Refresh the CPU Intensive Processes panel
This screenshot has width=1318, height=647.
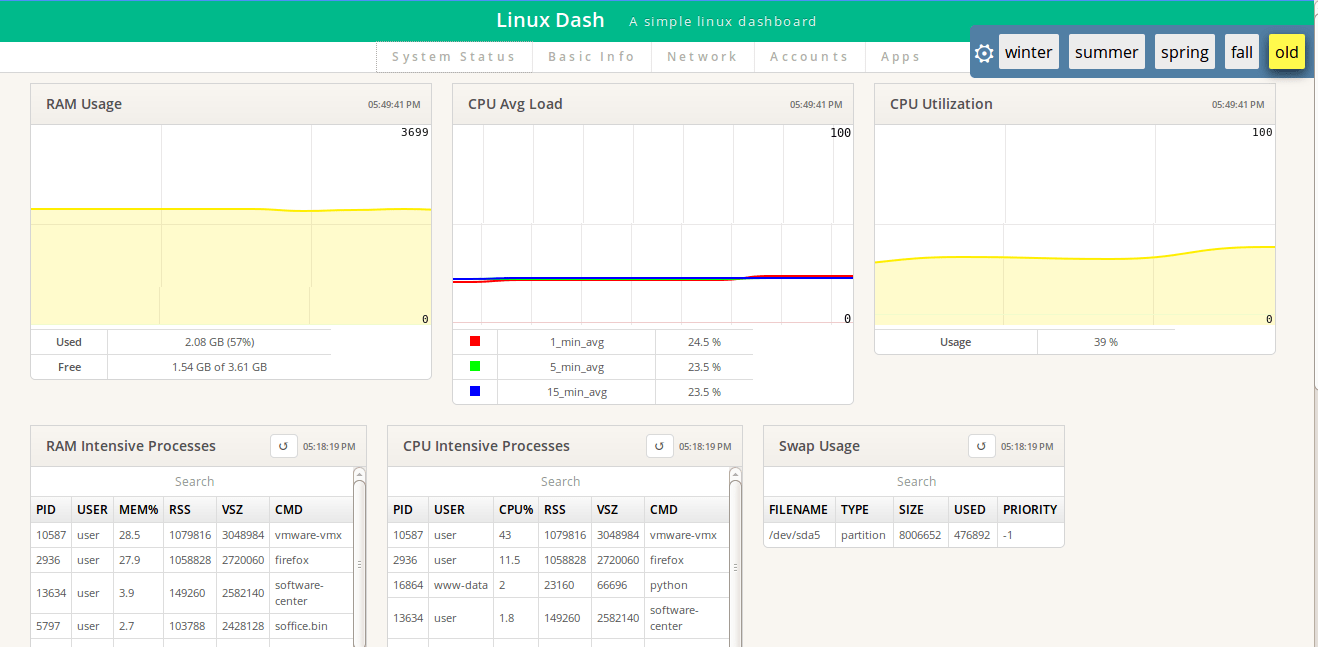[x=660, y=446]
